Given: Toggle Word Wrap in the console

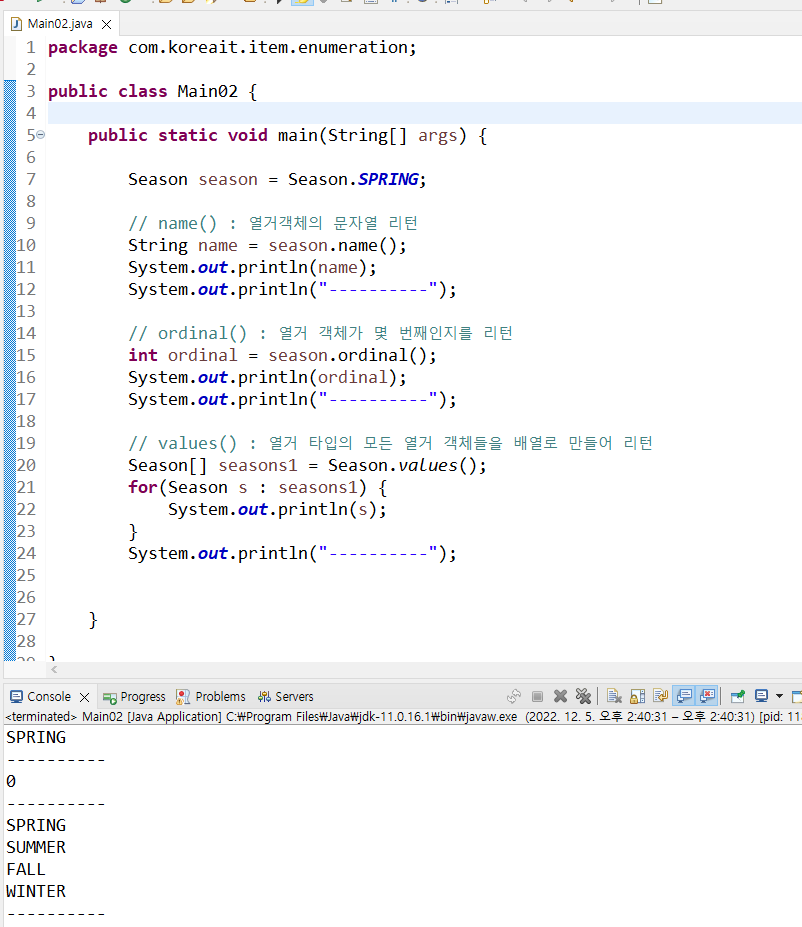Looking at the screenshot, I should [661, 696].
